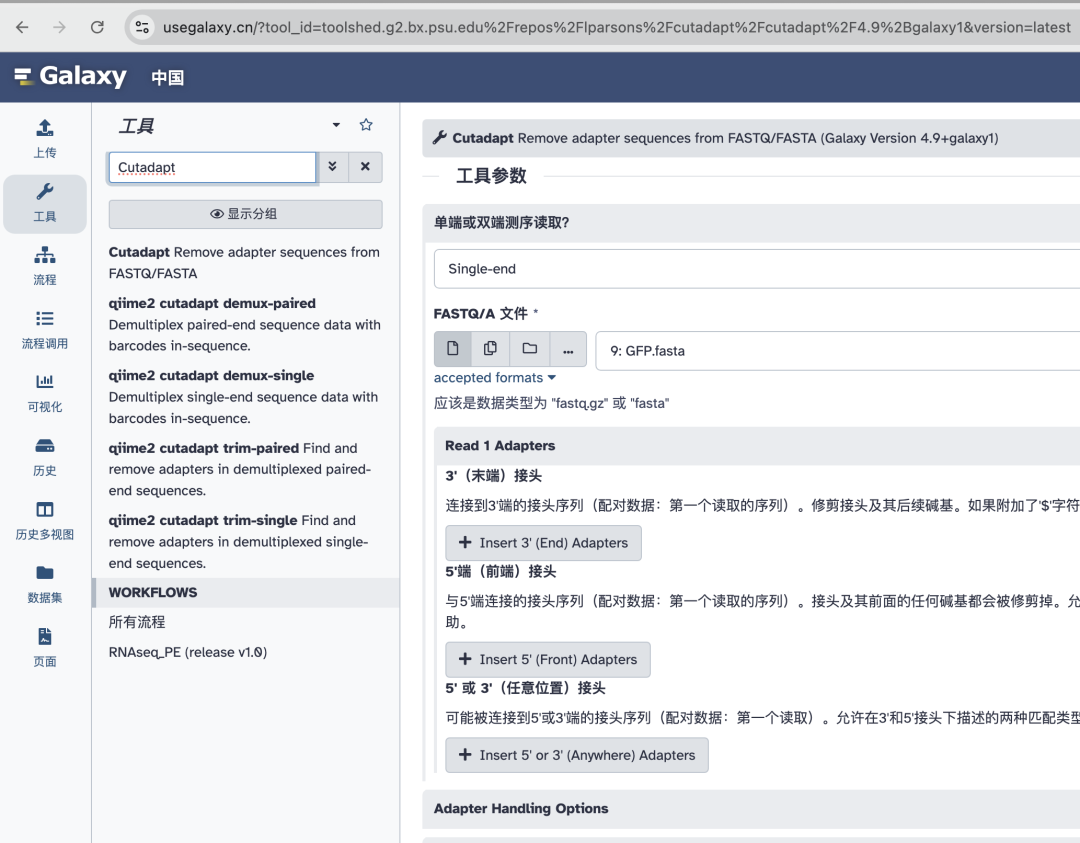The width and height of the screenshot is (1080, 843).
Task: Open 所有流程 all workflows link
Action: coord(137,622)
